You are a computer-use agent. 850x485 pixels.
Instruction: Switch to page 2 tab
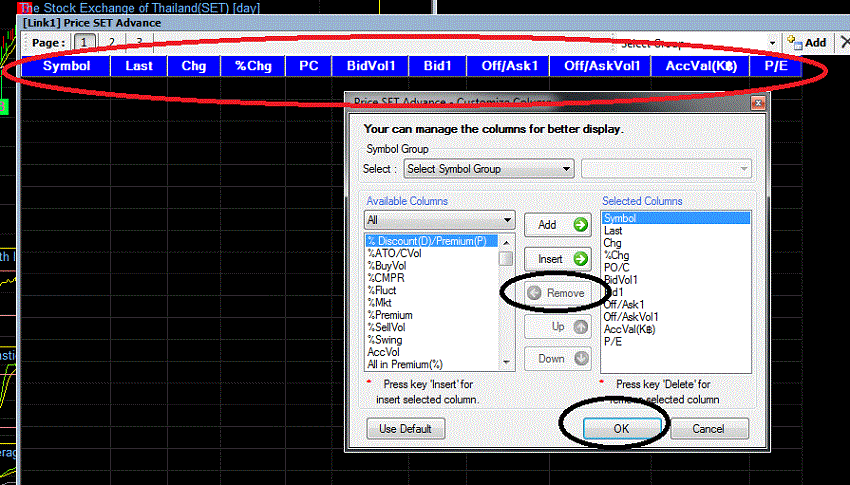coord(112,42)
